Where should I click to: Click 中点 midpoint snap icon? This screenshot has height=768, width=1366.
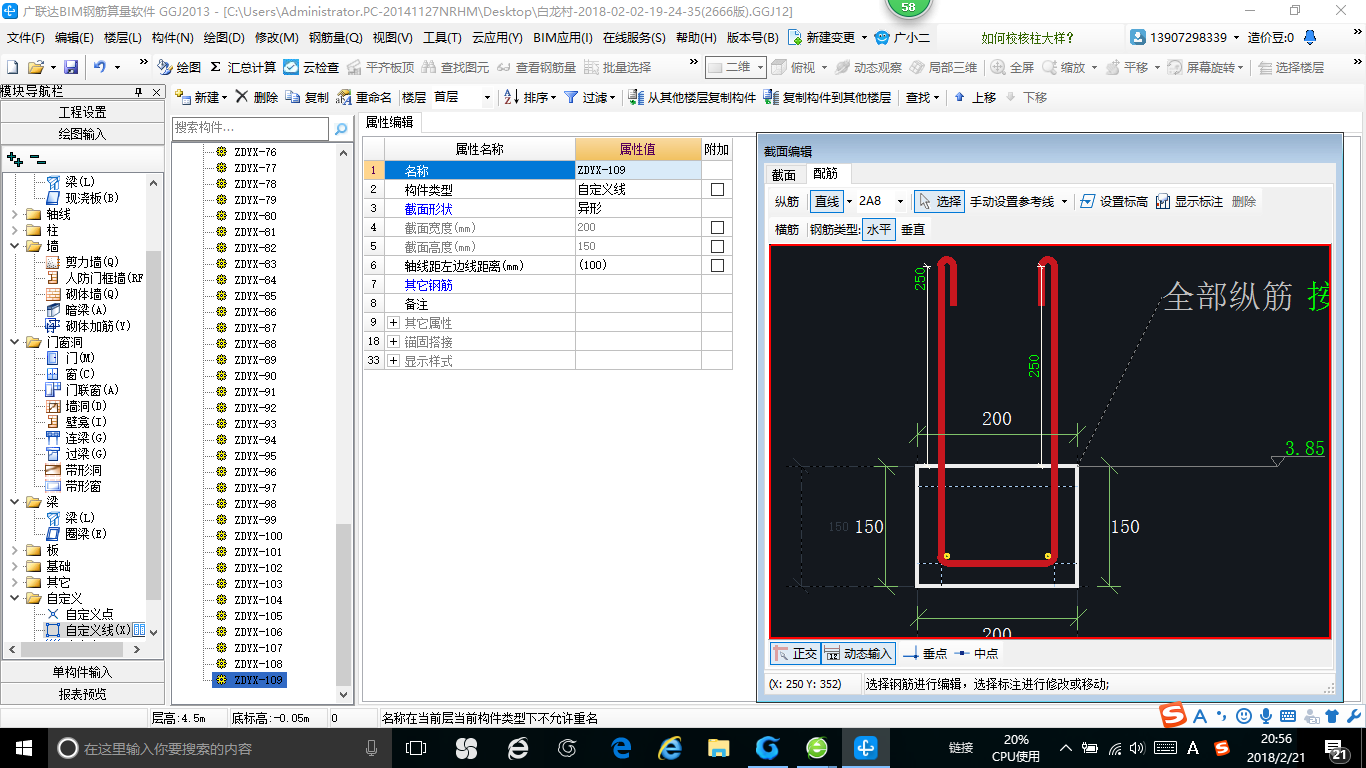pos(976,653)
